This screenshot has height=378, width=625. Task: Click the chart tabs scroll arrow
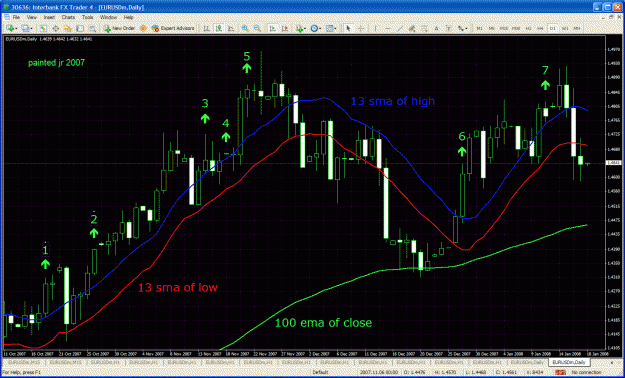(613, 362)
